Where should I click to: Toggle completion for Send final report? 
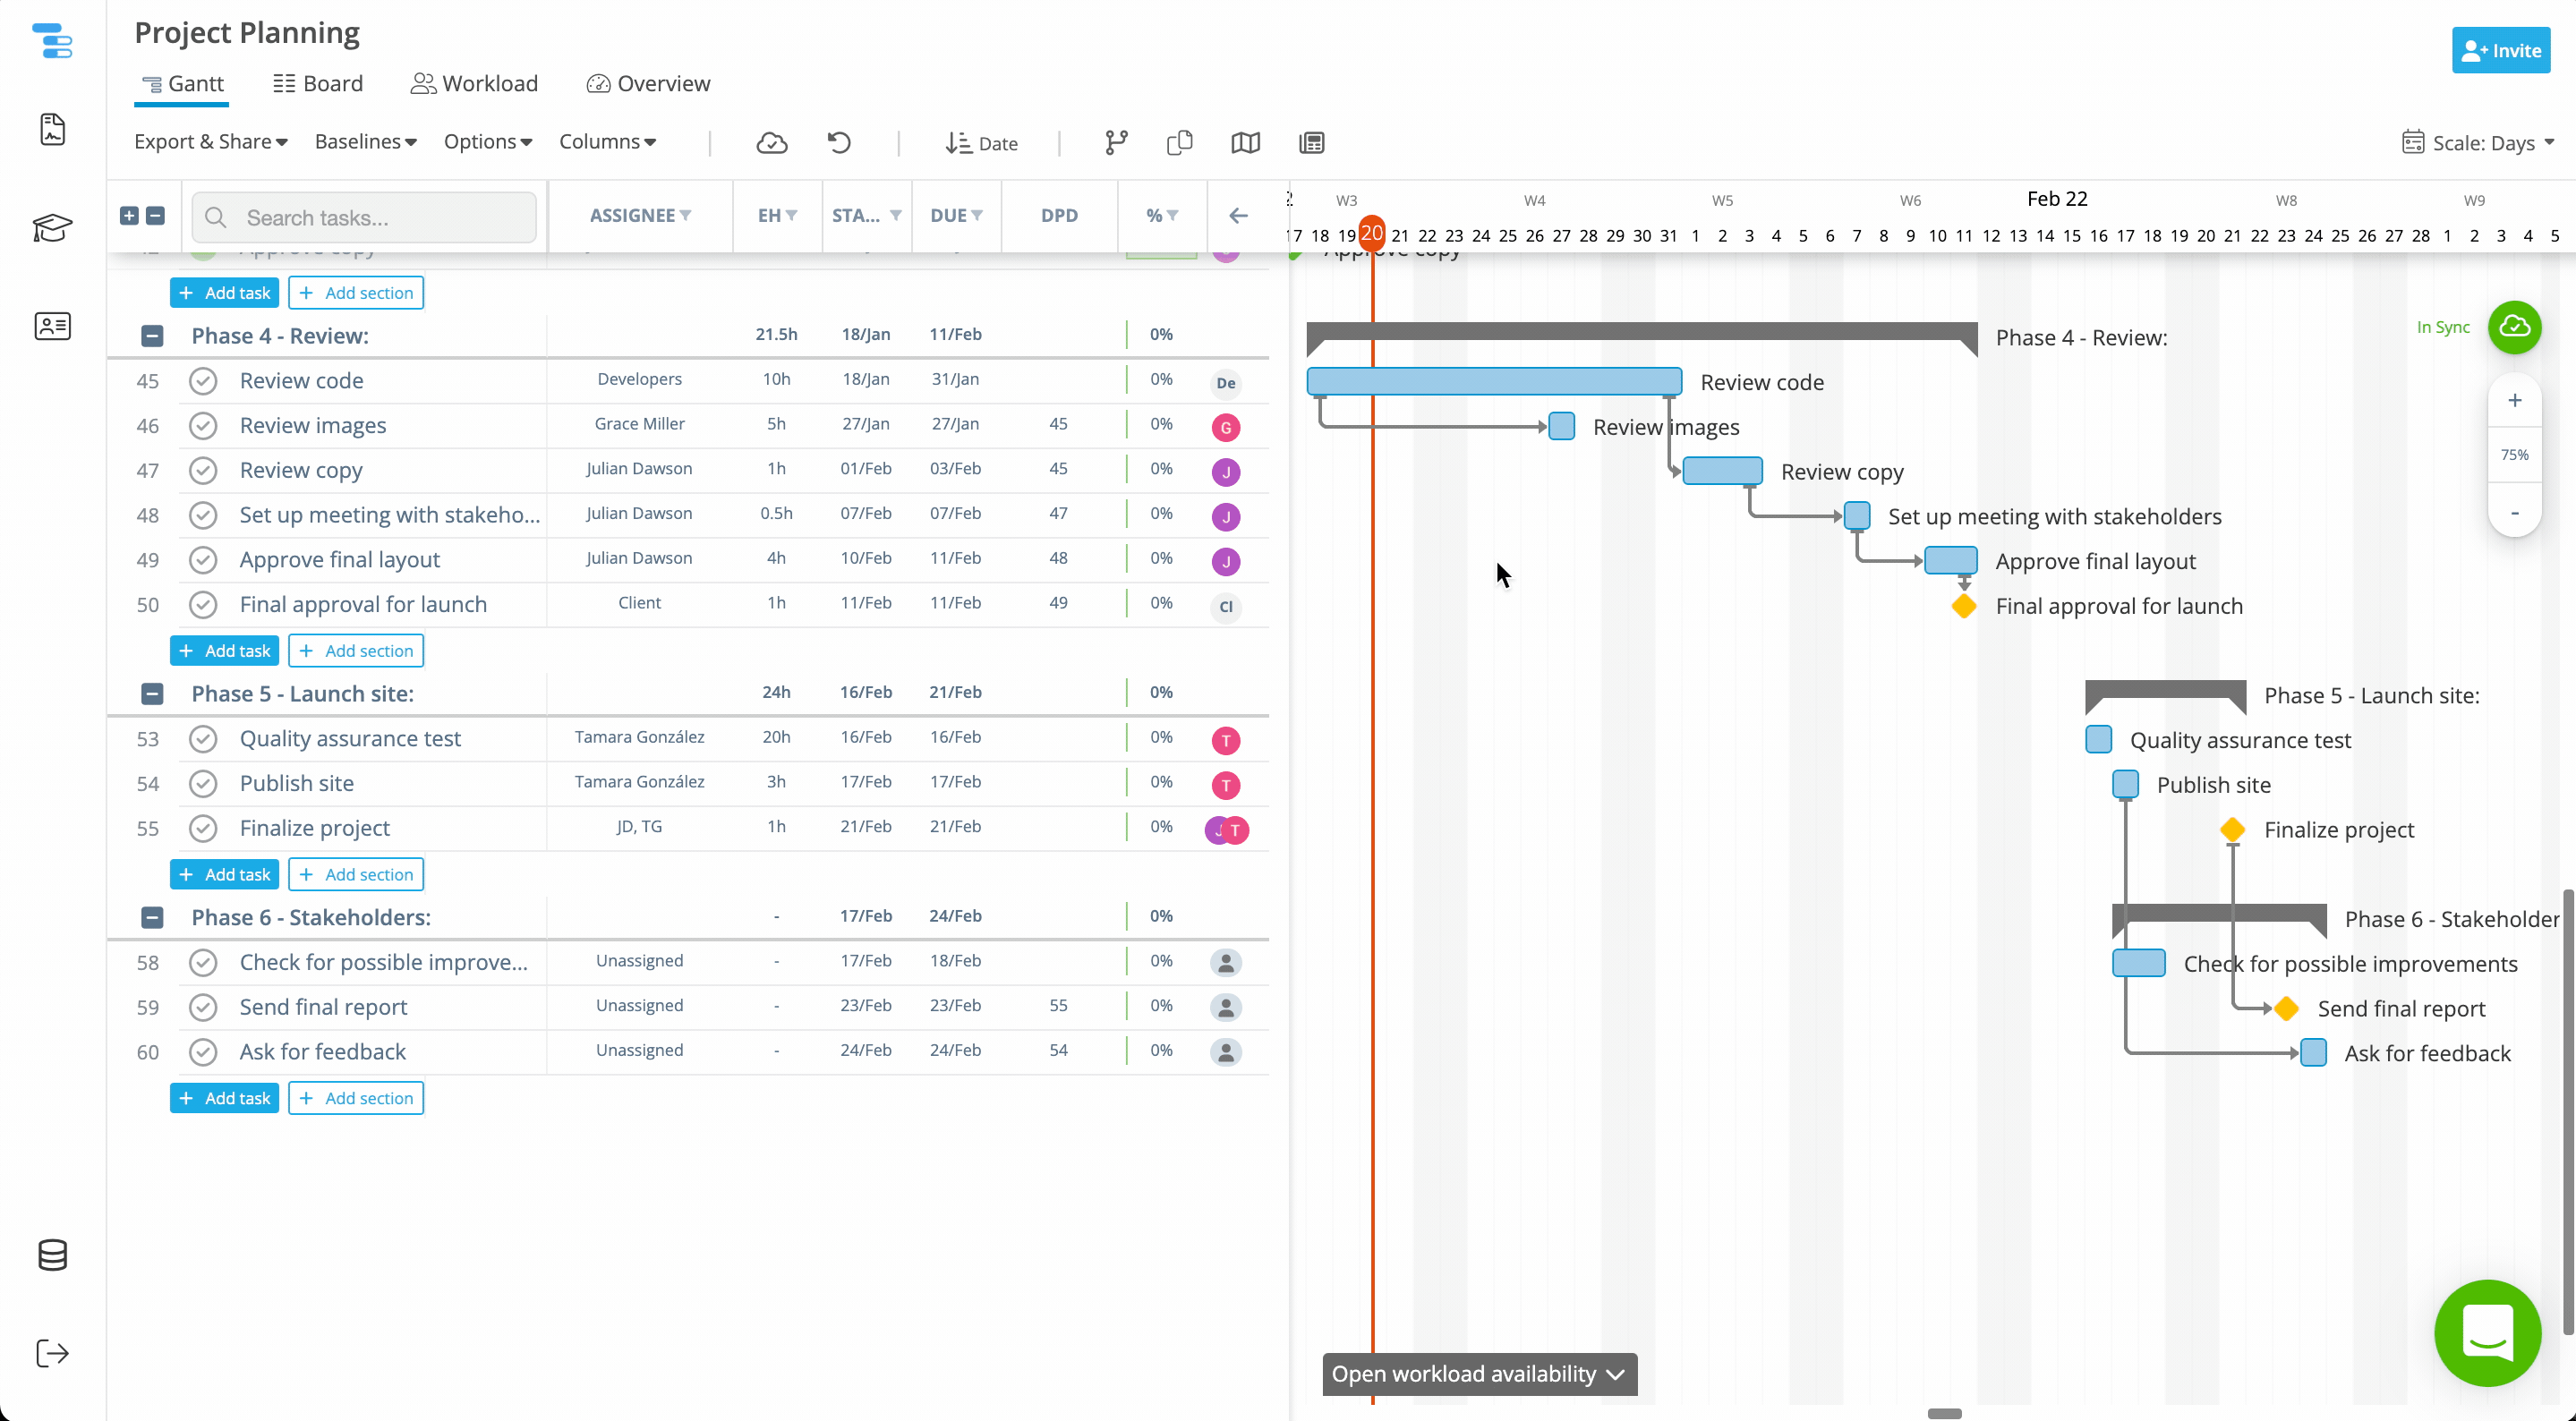[203, 1007]
